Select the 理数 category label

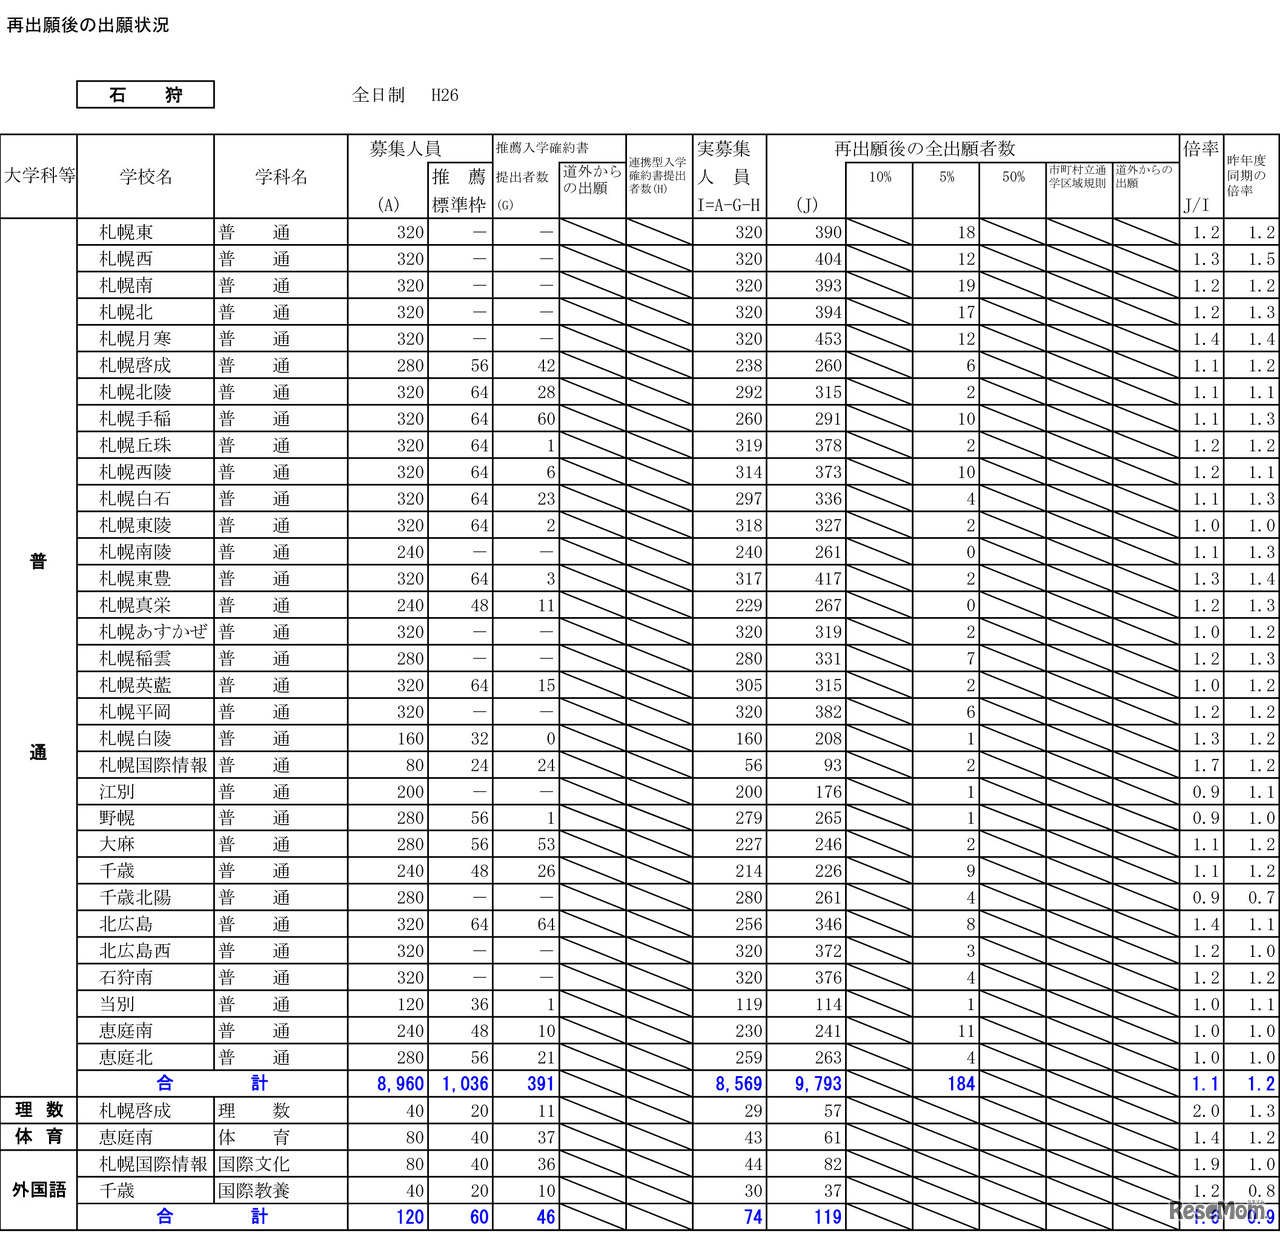pyautogui.click(x=38, y=1110)
